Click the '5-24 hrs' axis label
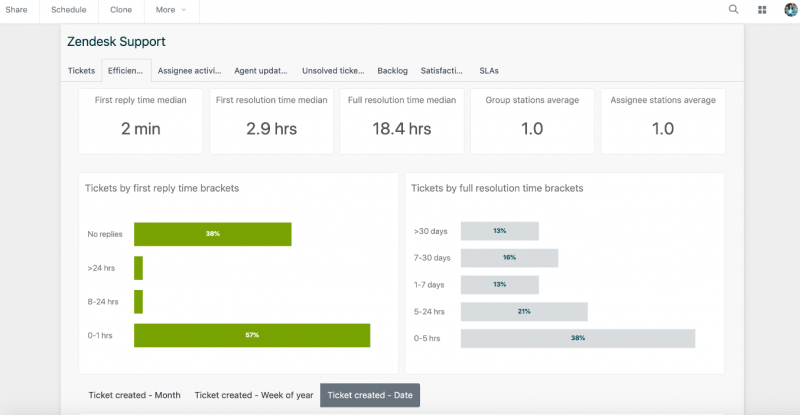 tap(429, 311)
